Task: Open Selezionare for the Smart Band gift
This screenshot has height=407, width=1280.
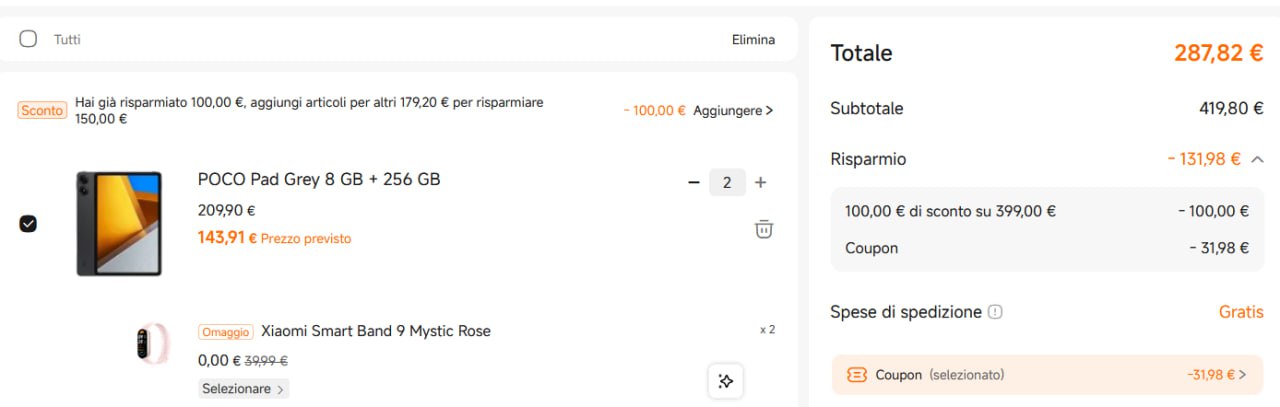Action: point(243,389)
